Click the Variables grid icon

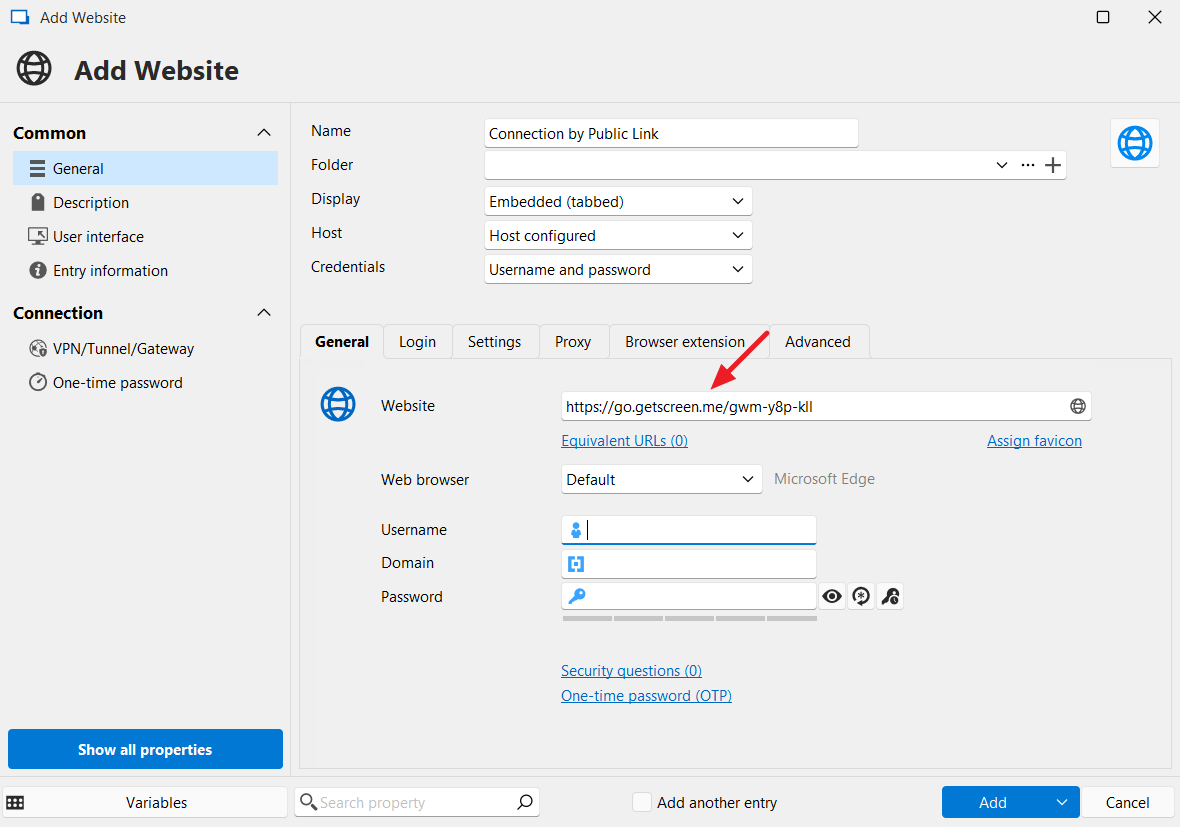click(16, 802)
